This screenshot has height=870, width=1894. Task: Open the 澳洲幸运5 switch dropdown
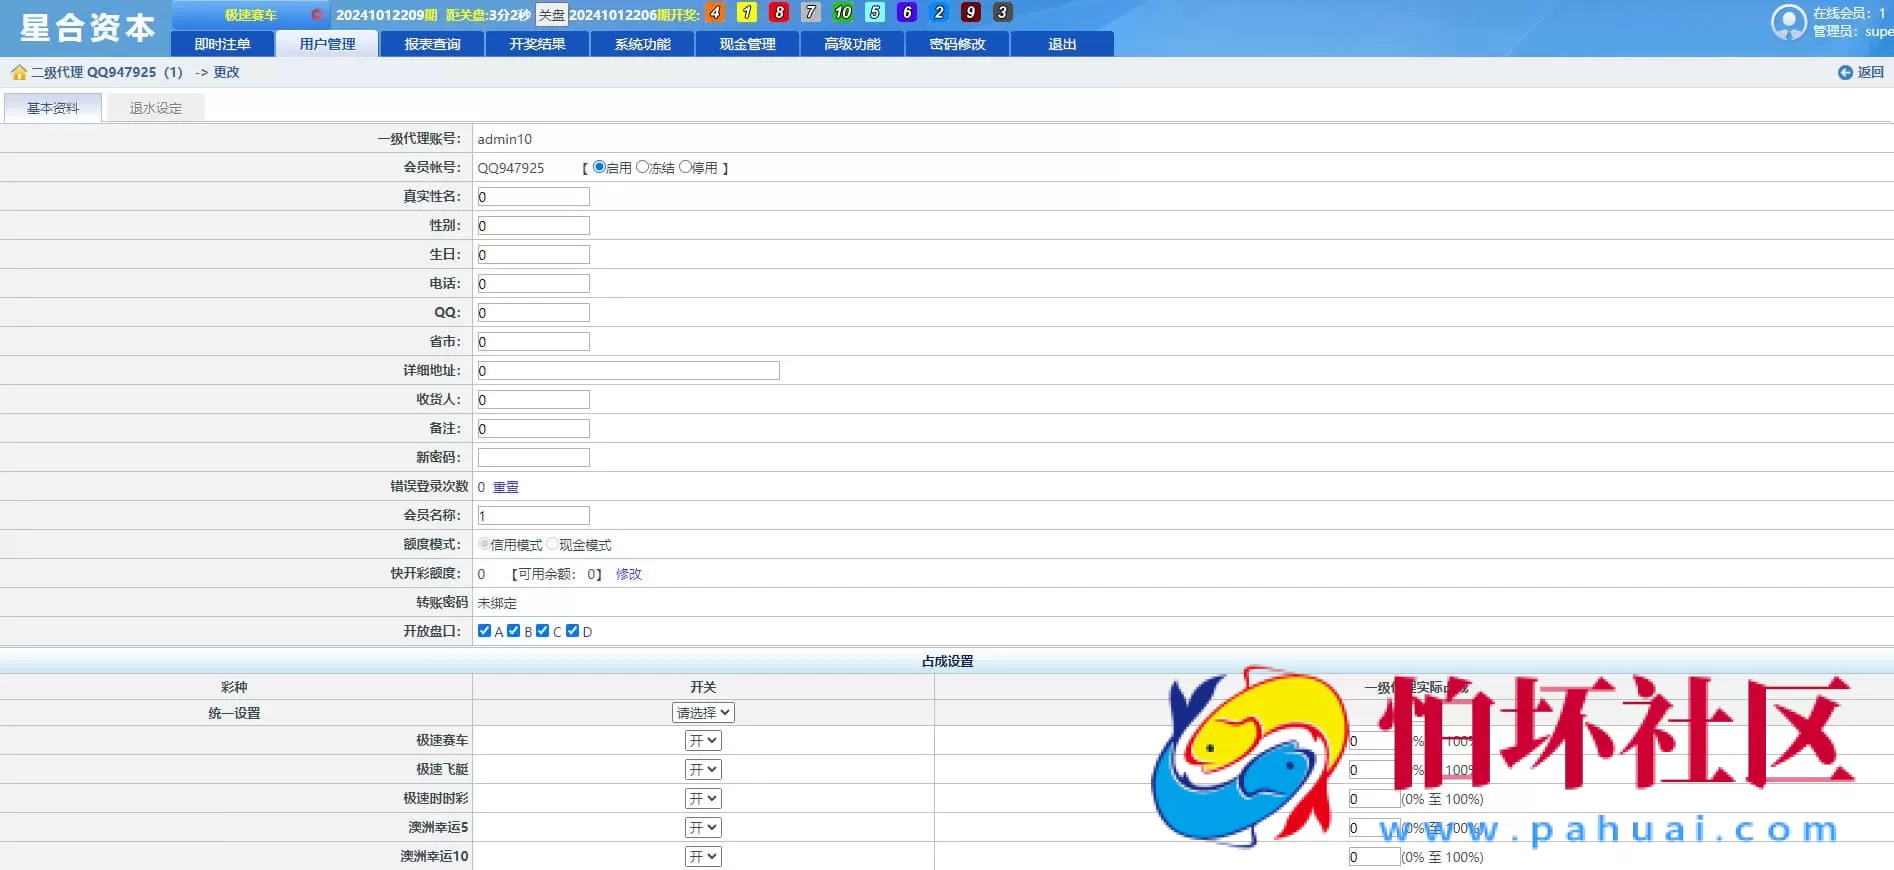703,828
